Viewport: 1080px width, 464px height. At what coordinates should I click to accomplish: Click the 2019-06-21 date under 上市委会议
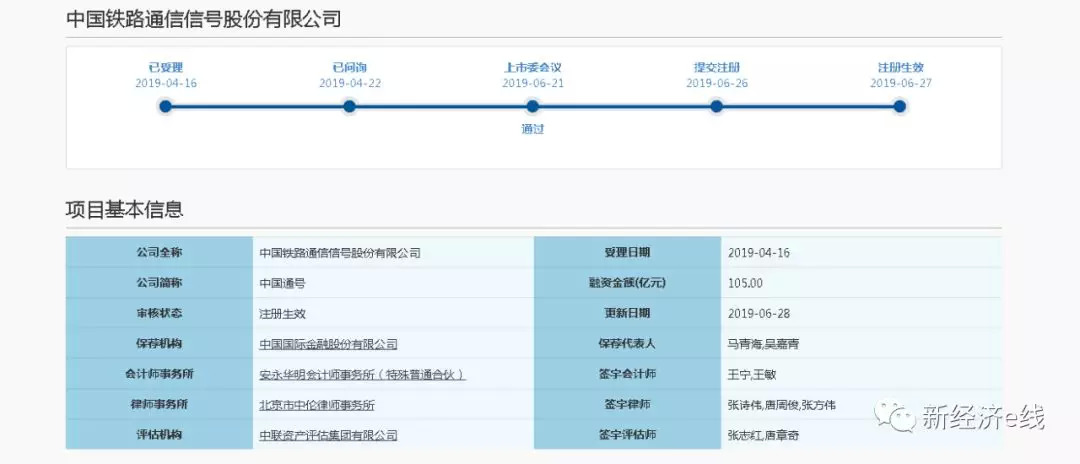coord(533,83)
